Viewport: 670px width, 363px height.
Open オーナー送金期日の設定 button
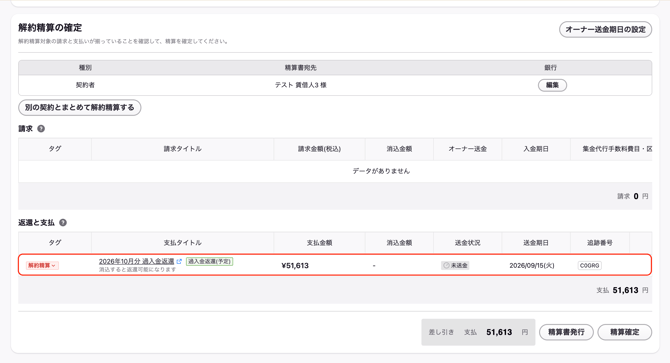coord(605,29)
